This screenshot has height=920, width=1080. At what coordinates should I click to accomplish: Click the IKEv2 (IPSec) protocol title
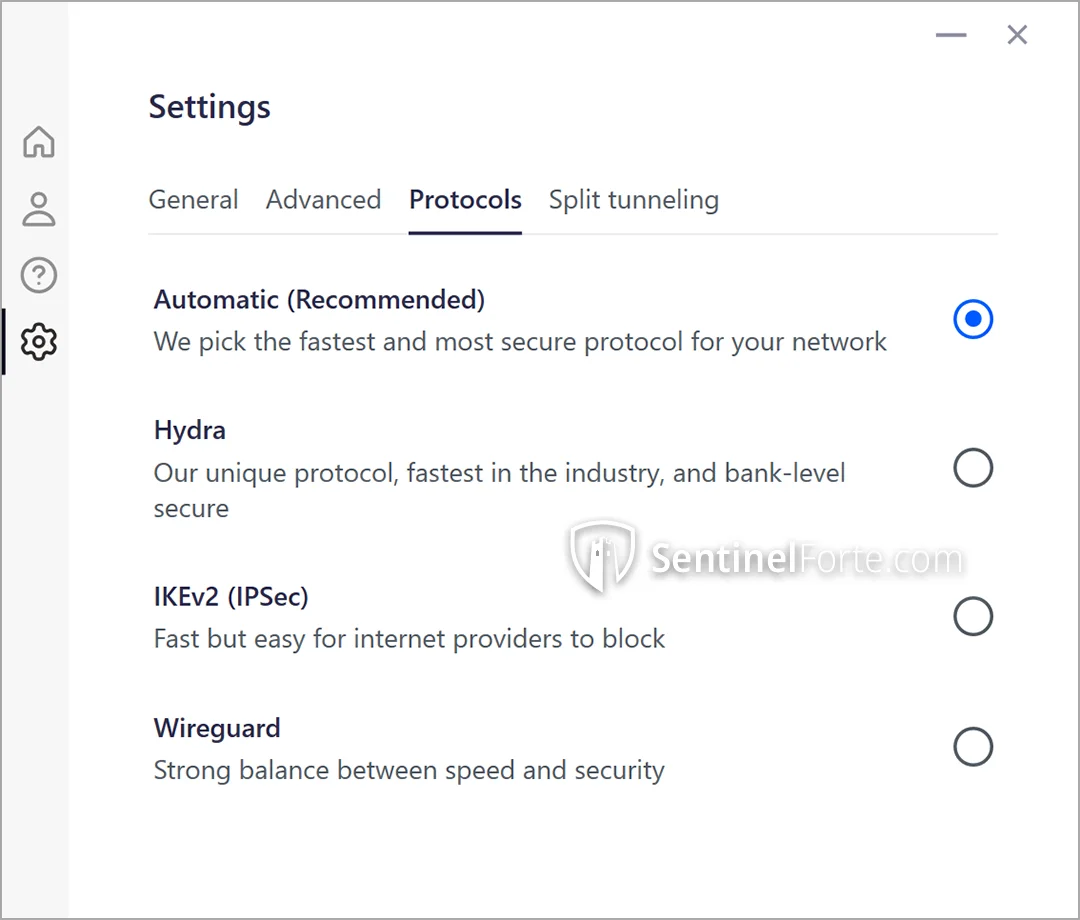click(231, 597)
